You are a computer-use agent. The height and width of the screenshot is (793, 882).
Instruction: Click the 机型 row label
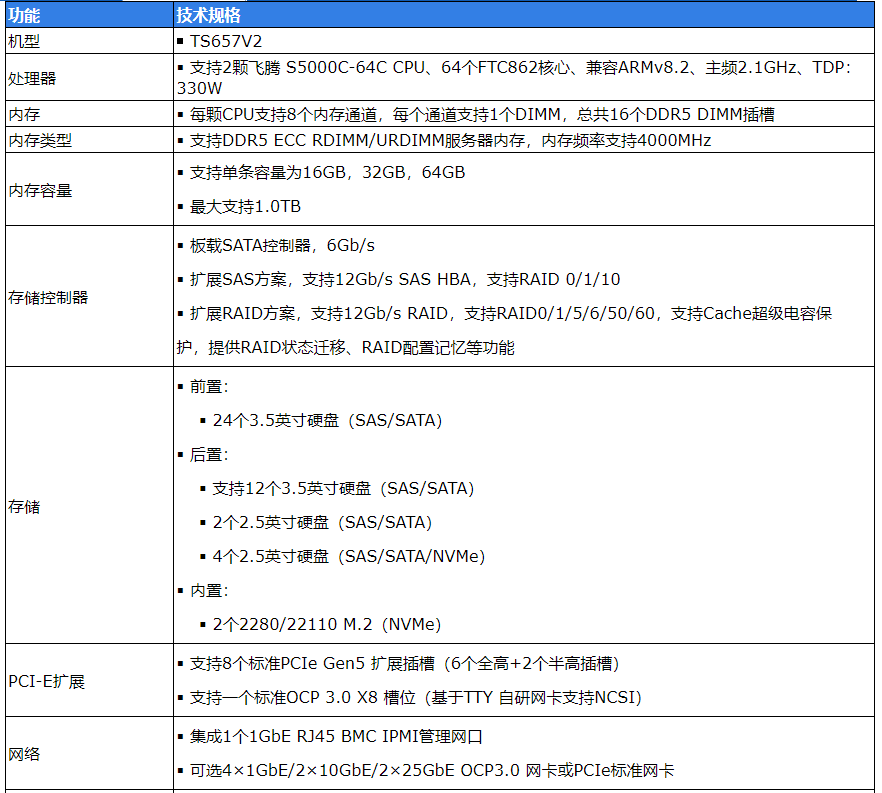pyautogui.click(x=24, y=41)
